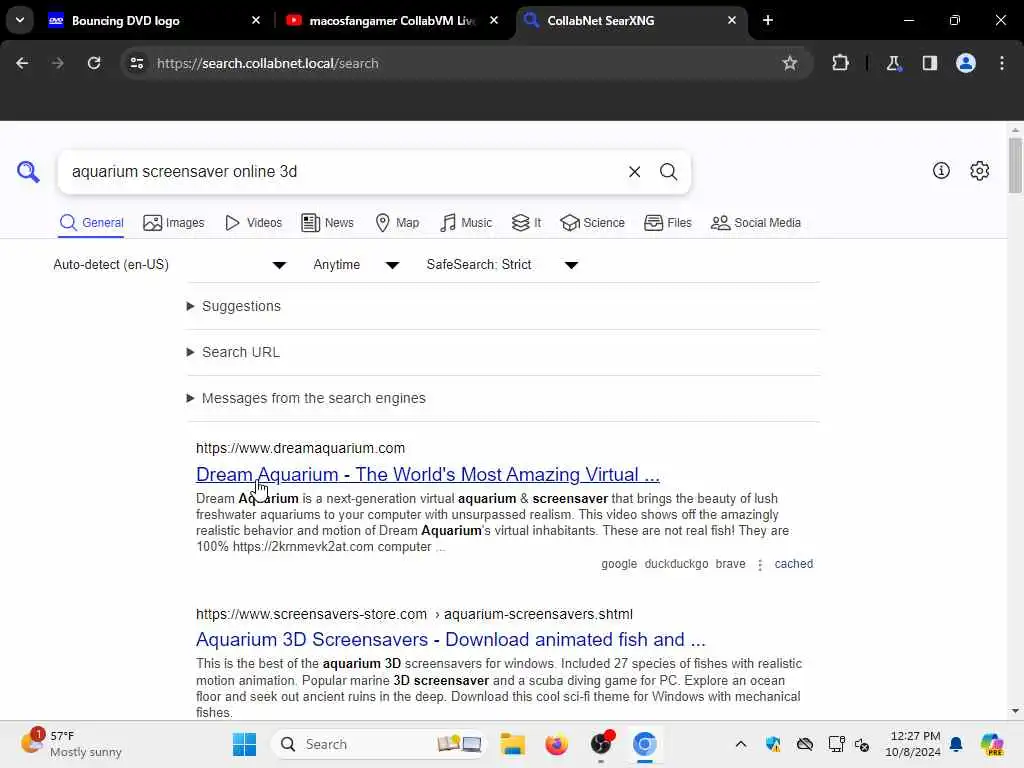Open the Windows Start menu
The width and height of the screenshot is (1024, 768).
pos(244,744)
